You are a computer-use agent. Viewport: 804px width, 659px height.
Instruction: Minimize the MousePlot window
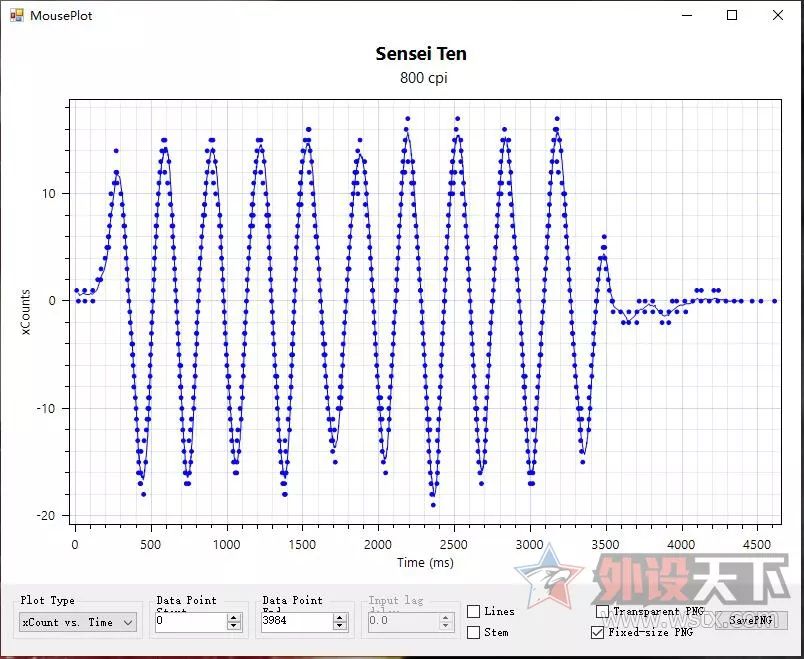tap(687, 15)
